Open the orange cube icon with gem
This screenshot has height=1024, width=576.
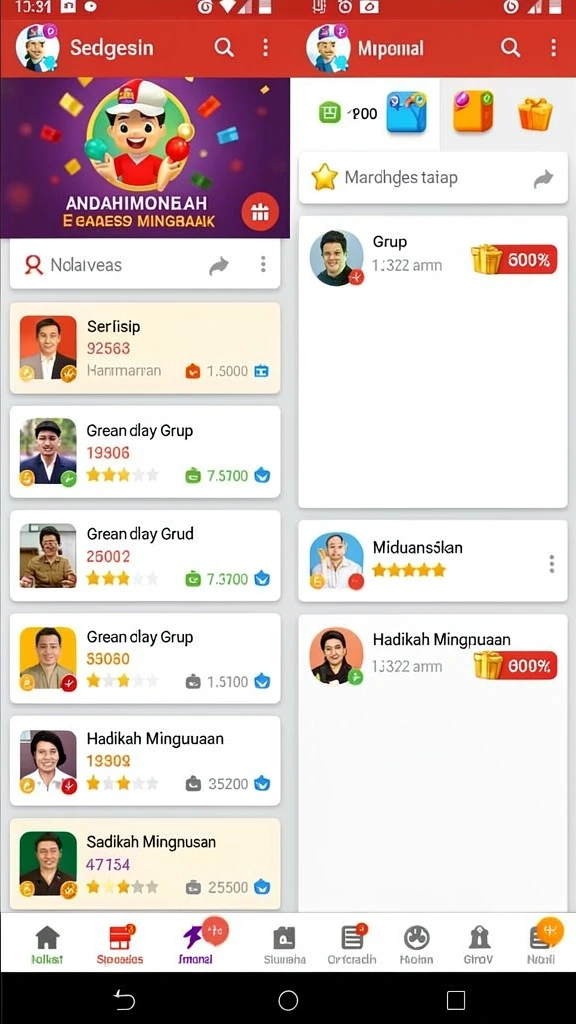(x=473, y=111)
